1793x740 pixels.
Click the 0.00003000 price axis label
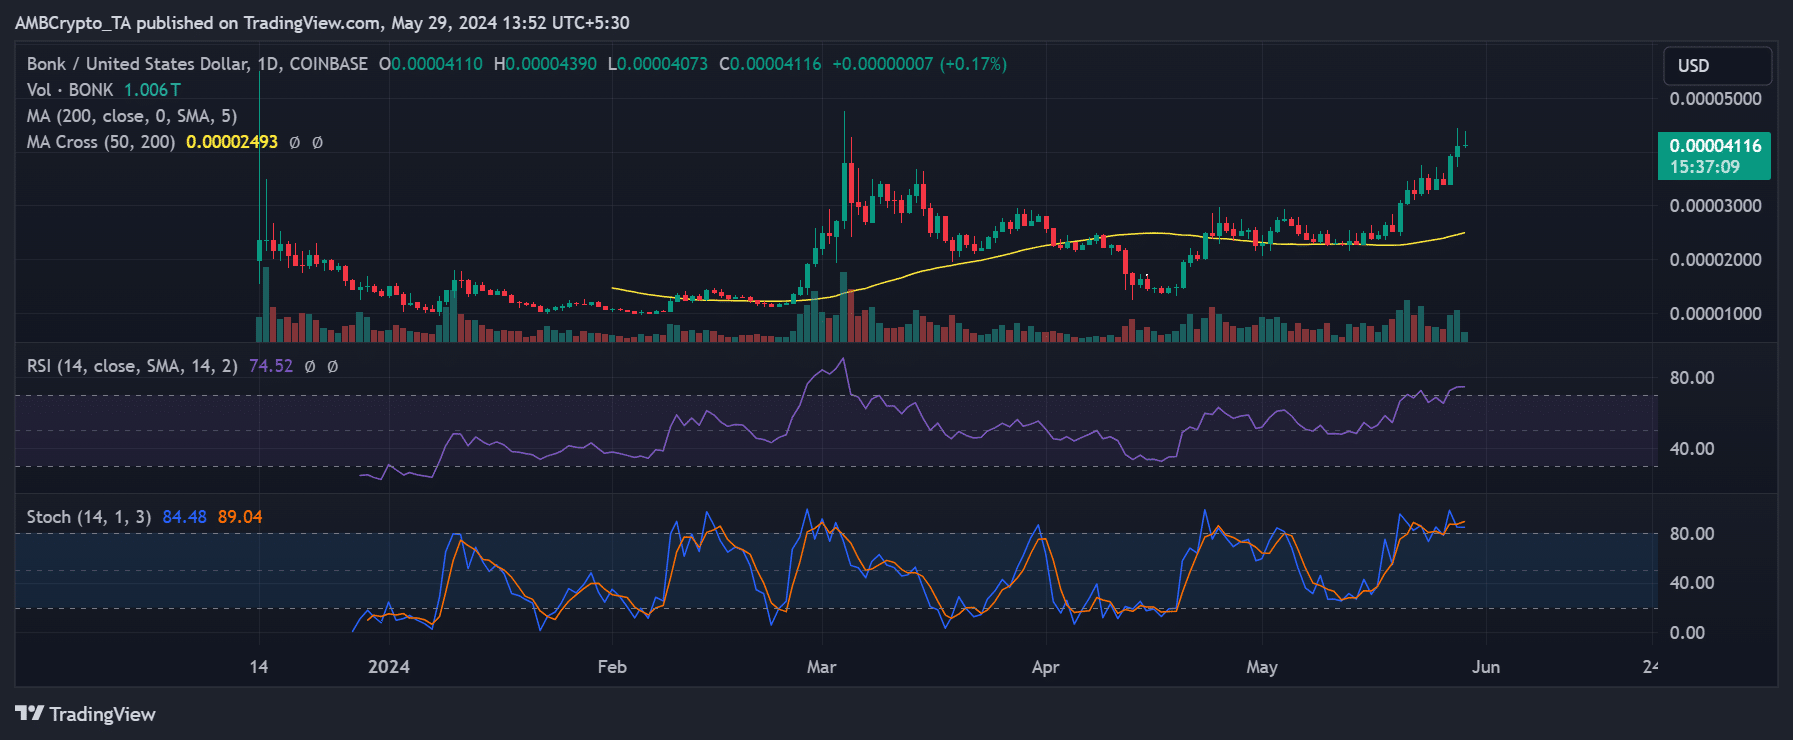click(1716, 206)
